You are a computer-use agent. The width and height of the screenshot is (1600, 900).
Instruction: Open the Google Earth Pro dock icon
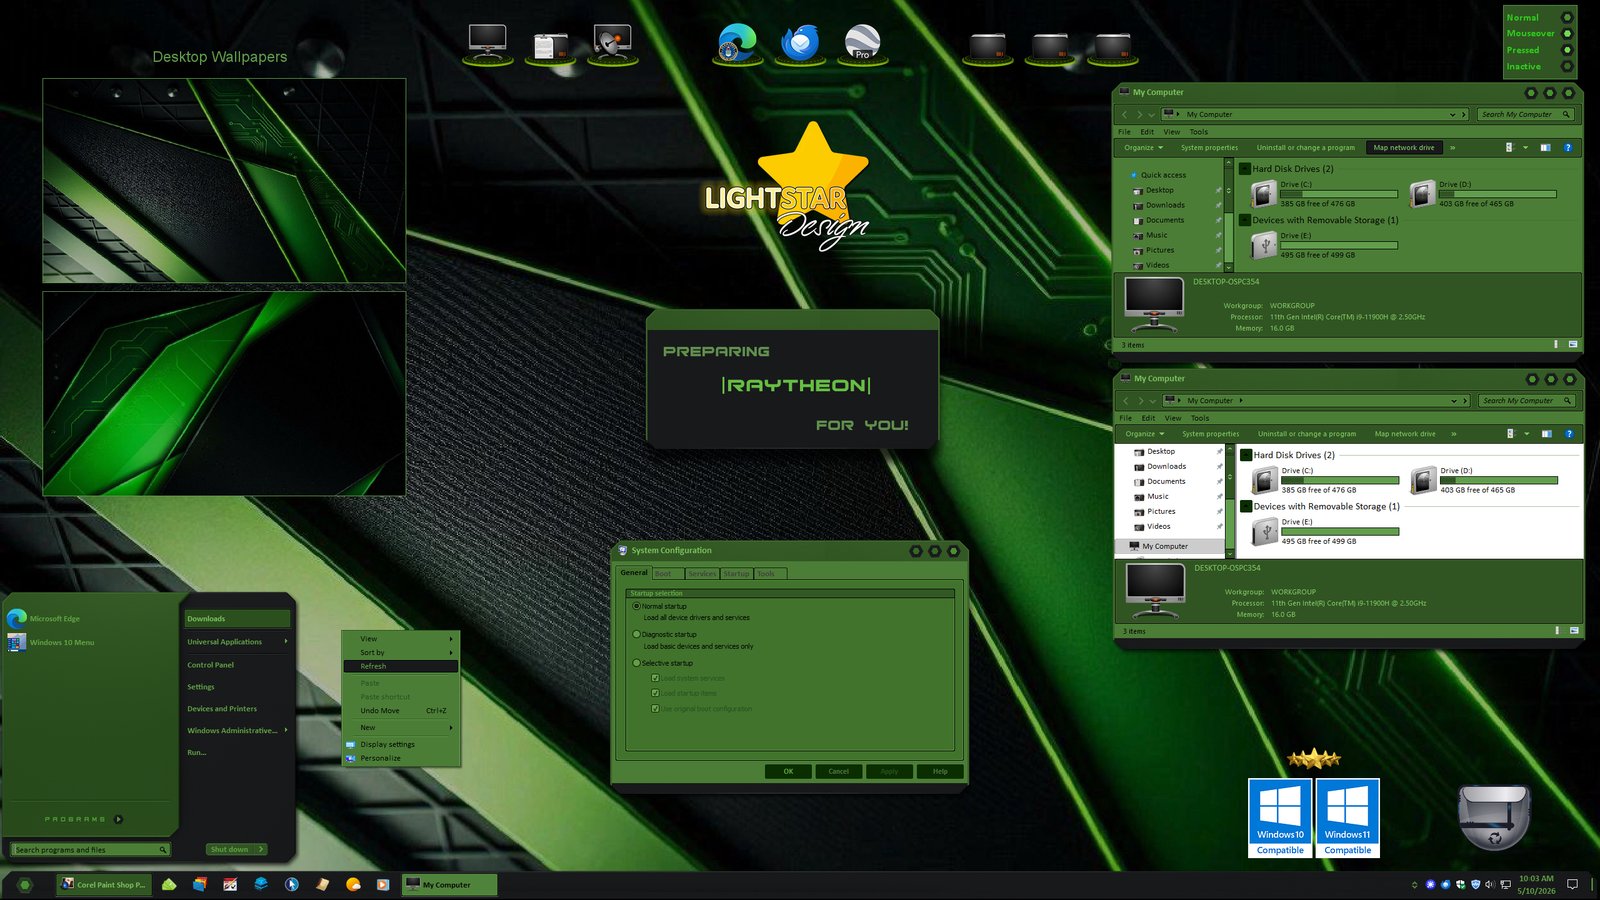(862, 43)
